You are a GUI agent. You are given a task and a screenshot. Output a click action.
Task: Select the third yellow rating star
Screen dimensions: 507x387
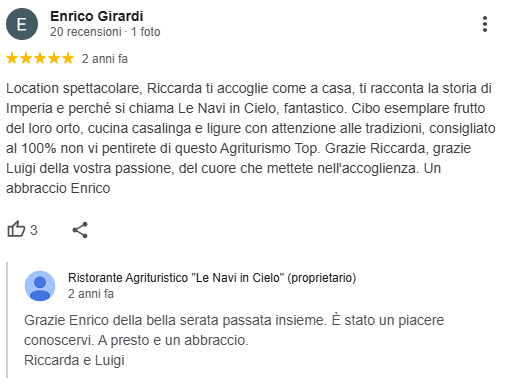(40, 58)
